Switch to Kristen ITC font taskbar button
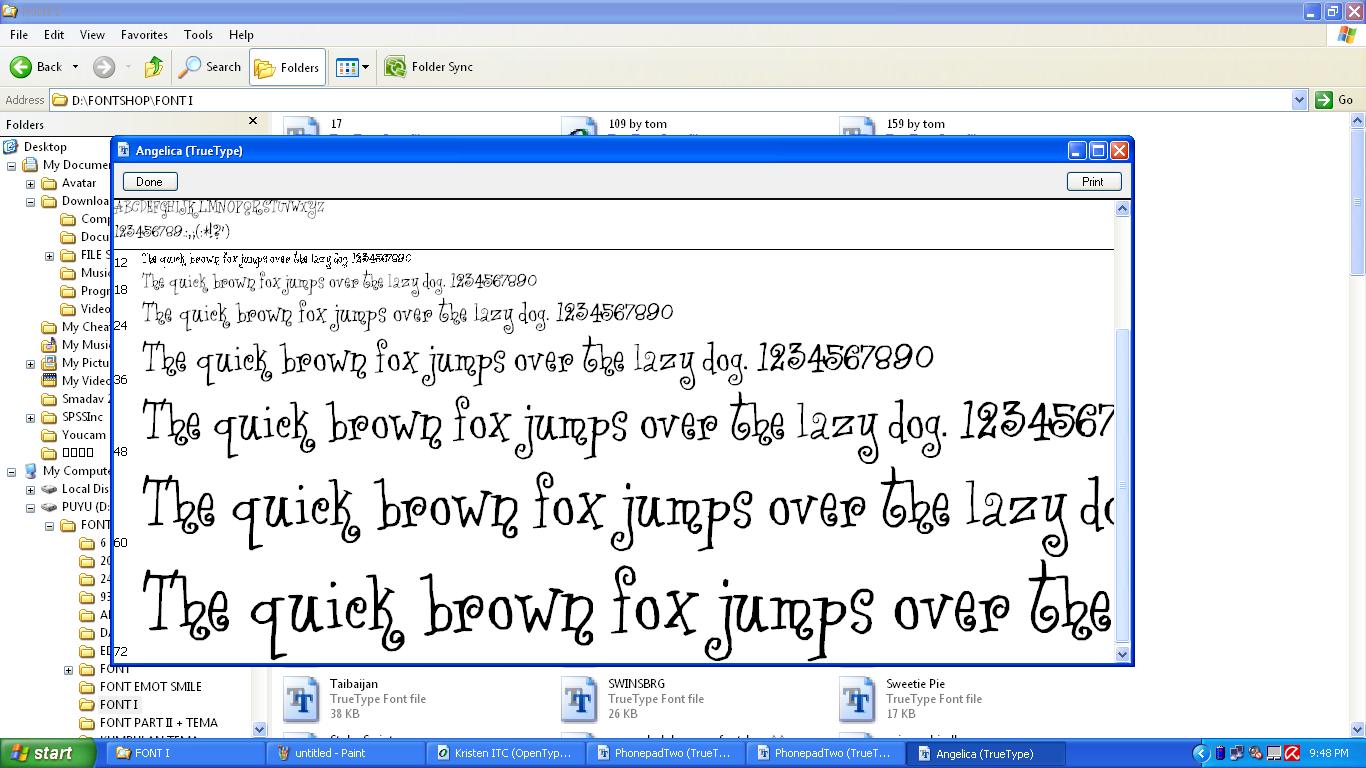Viewport: 1366px width, 768px height. [508, 754]
